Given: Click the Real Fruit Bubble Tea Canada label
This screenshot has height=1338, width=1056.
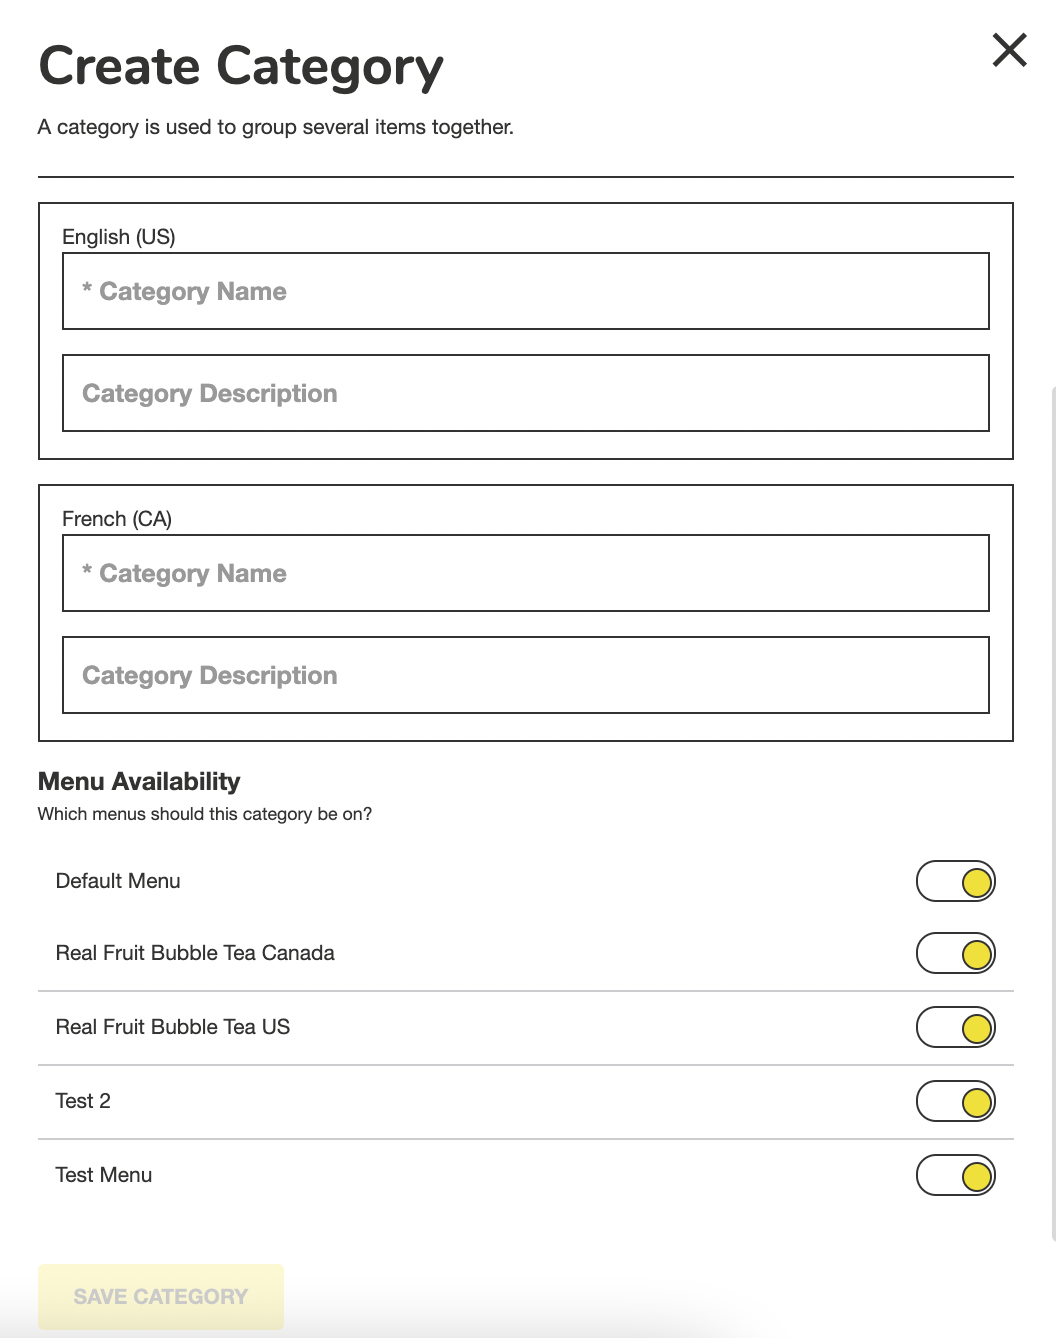Looking at the screenshot, I should coord(195,953).
